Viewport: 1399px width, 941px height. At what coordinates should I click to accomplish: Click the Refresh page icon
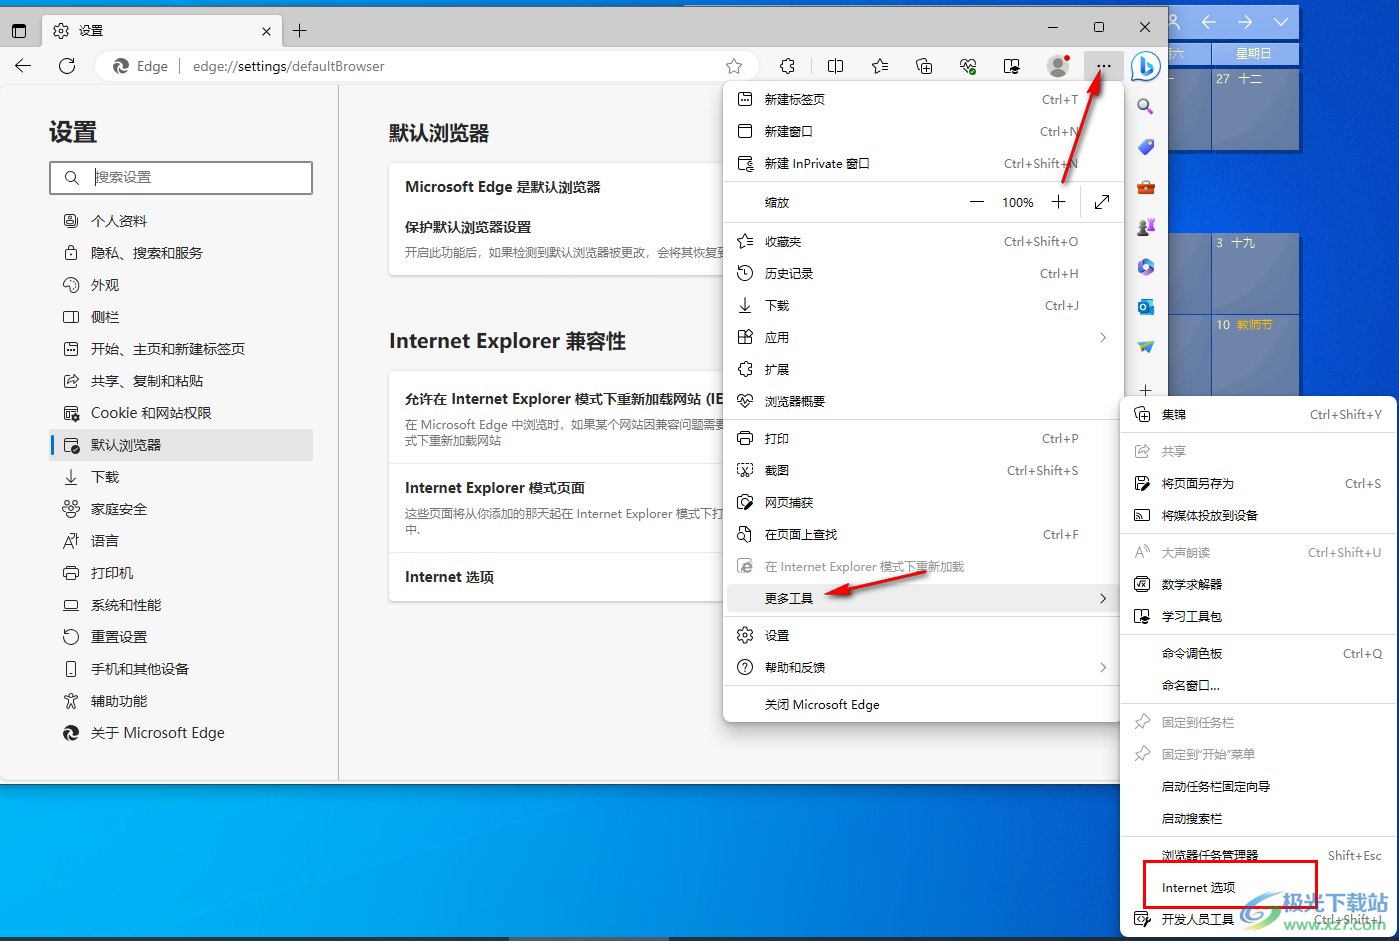click(67, 66)
